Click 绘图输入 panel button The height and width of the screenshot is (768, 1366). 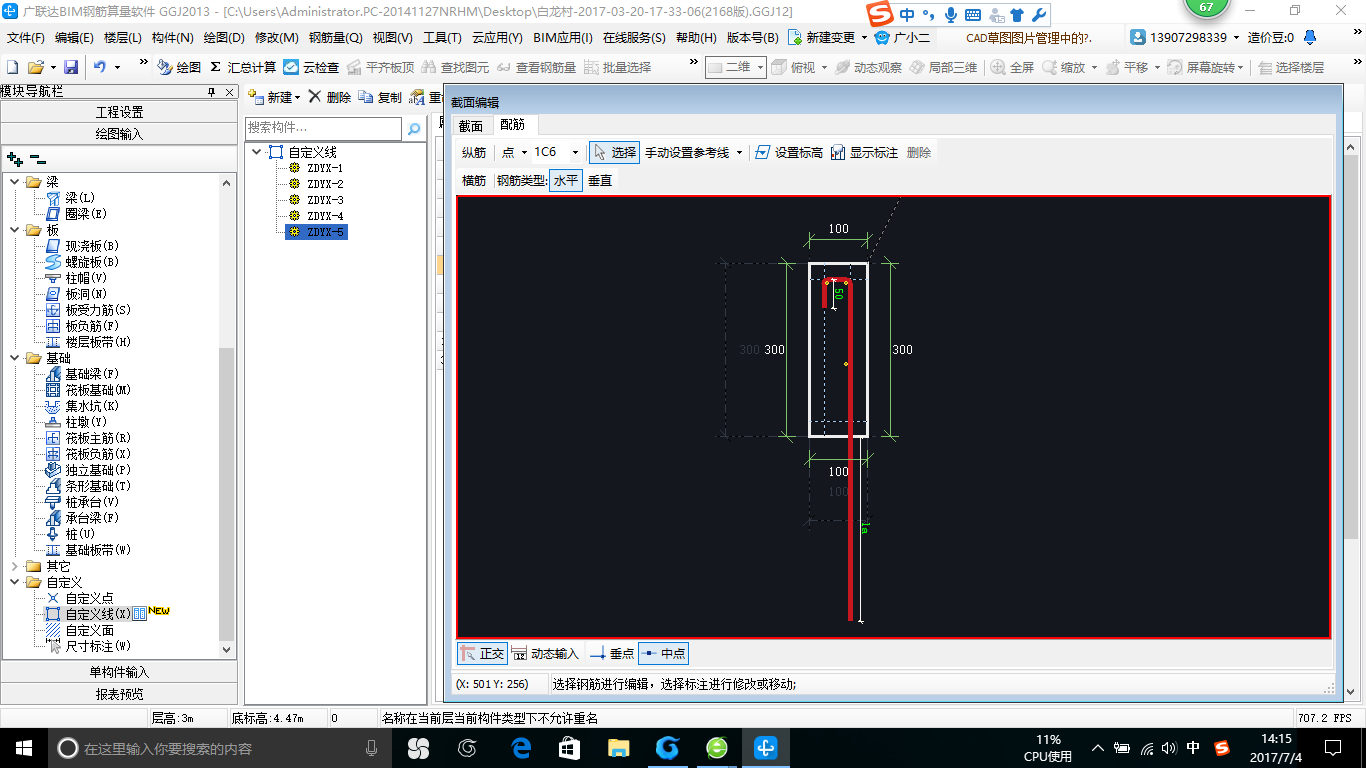(119, 134)
